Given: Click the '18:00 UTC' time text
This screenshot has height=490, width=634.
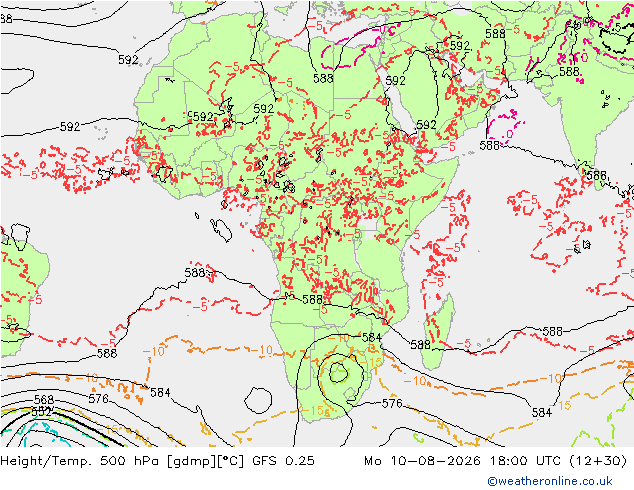Looking at the screenshot, I should pyautogui.click(x=525, y=461).
